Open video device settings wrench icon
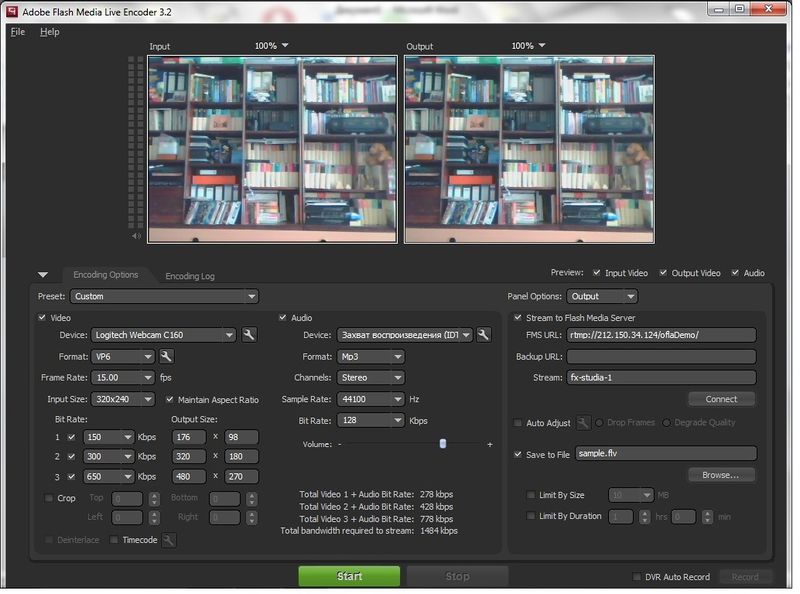 [248, 335]
